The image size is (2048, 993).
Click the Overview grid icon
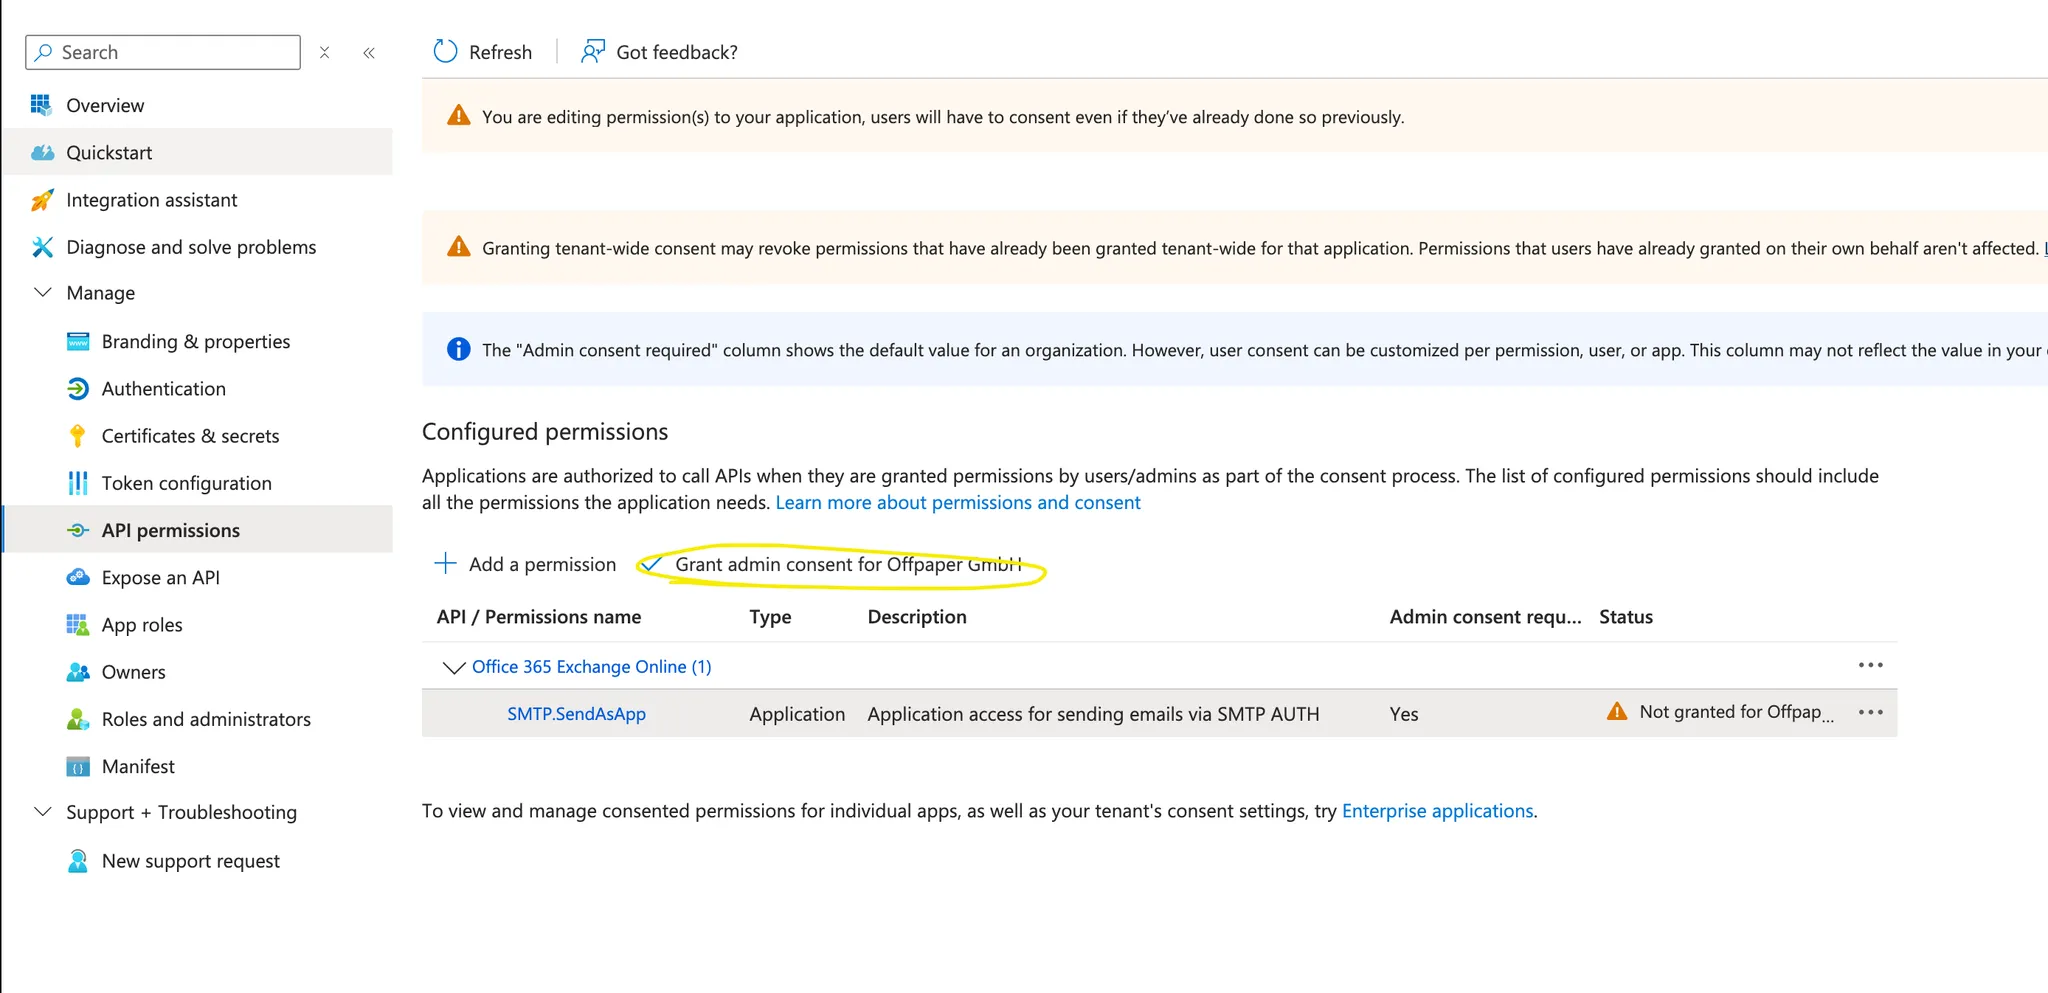coord(41,105)
